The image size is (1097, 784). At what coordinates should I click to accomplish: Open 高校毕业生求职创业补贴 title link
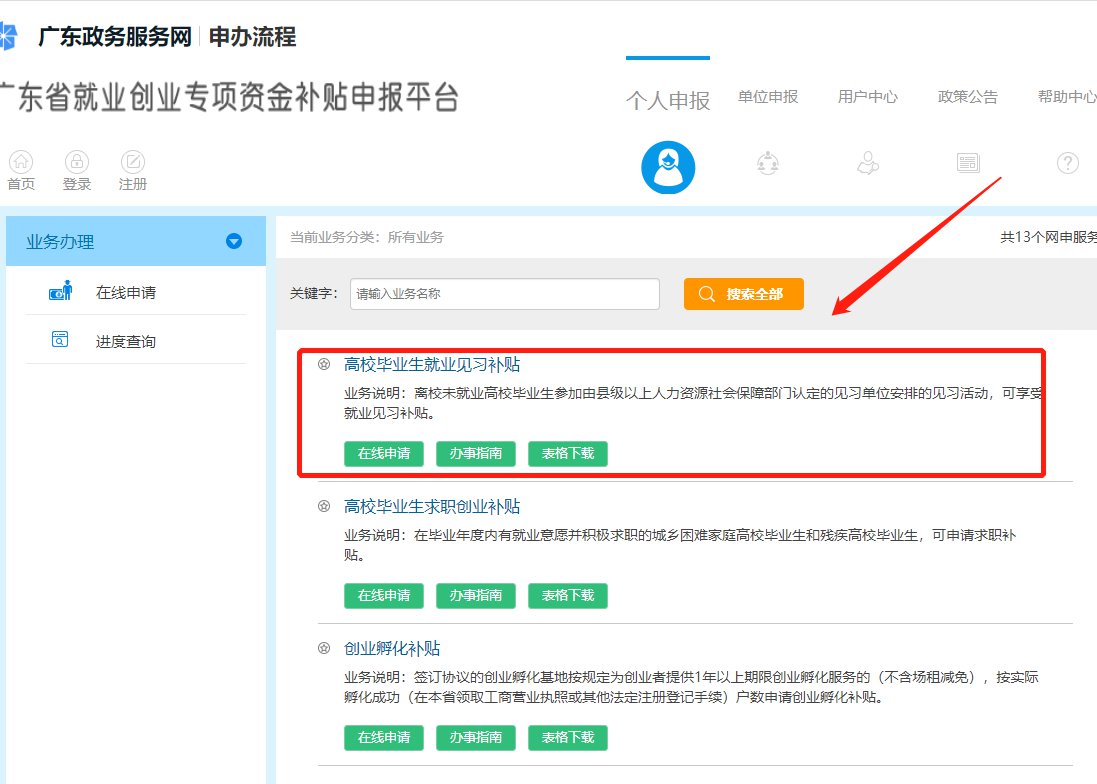432,507
